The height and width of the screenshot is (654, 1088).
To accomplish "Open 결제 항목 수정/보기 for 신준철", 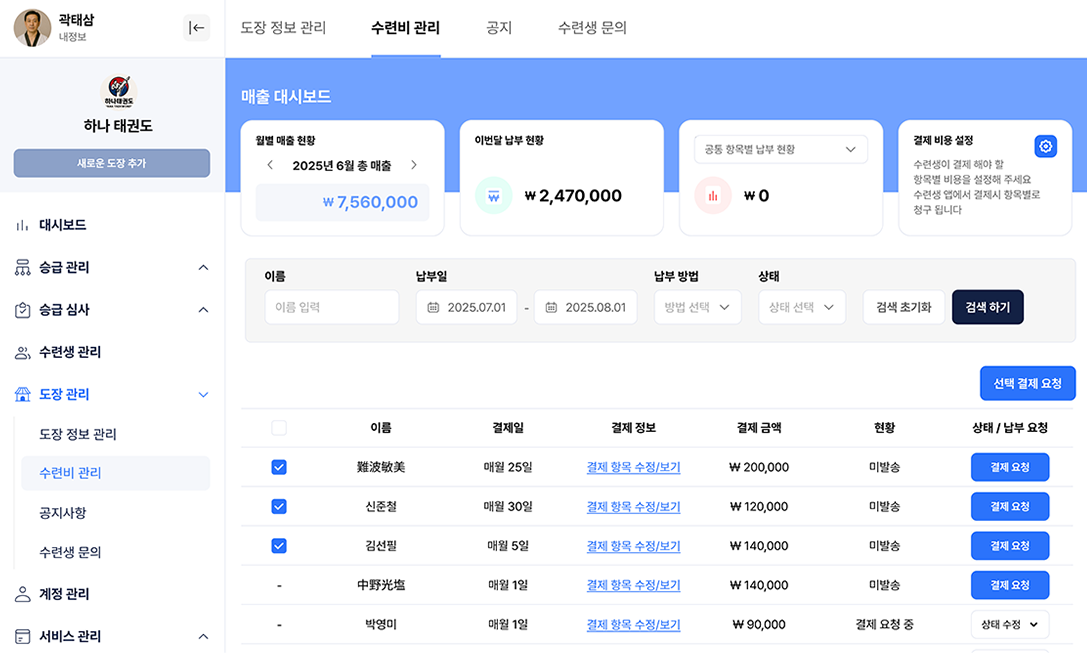I will [634, 507].
